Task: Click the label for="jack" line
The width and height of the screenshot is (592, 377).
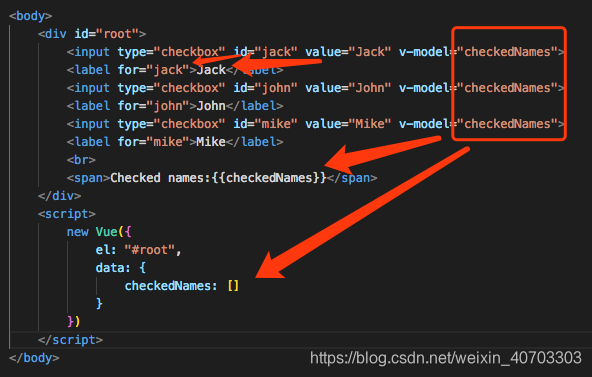Action: 175,70
